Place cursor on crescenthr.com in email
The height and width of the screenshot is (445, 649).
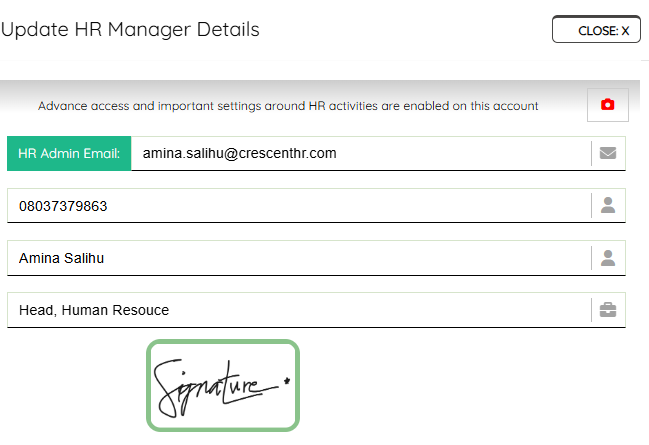pos(288,154)
